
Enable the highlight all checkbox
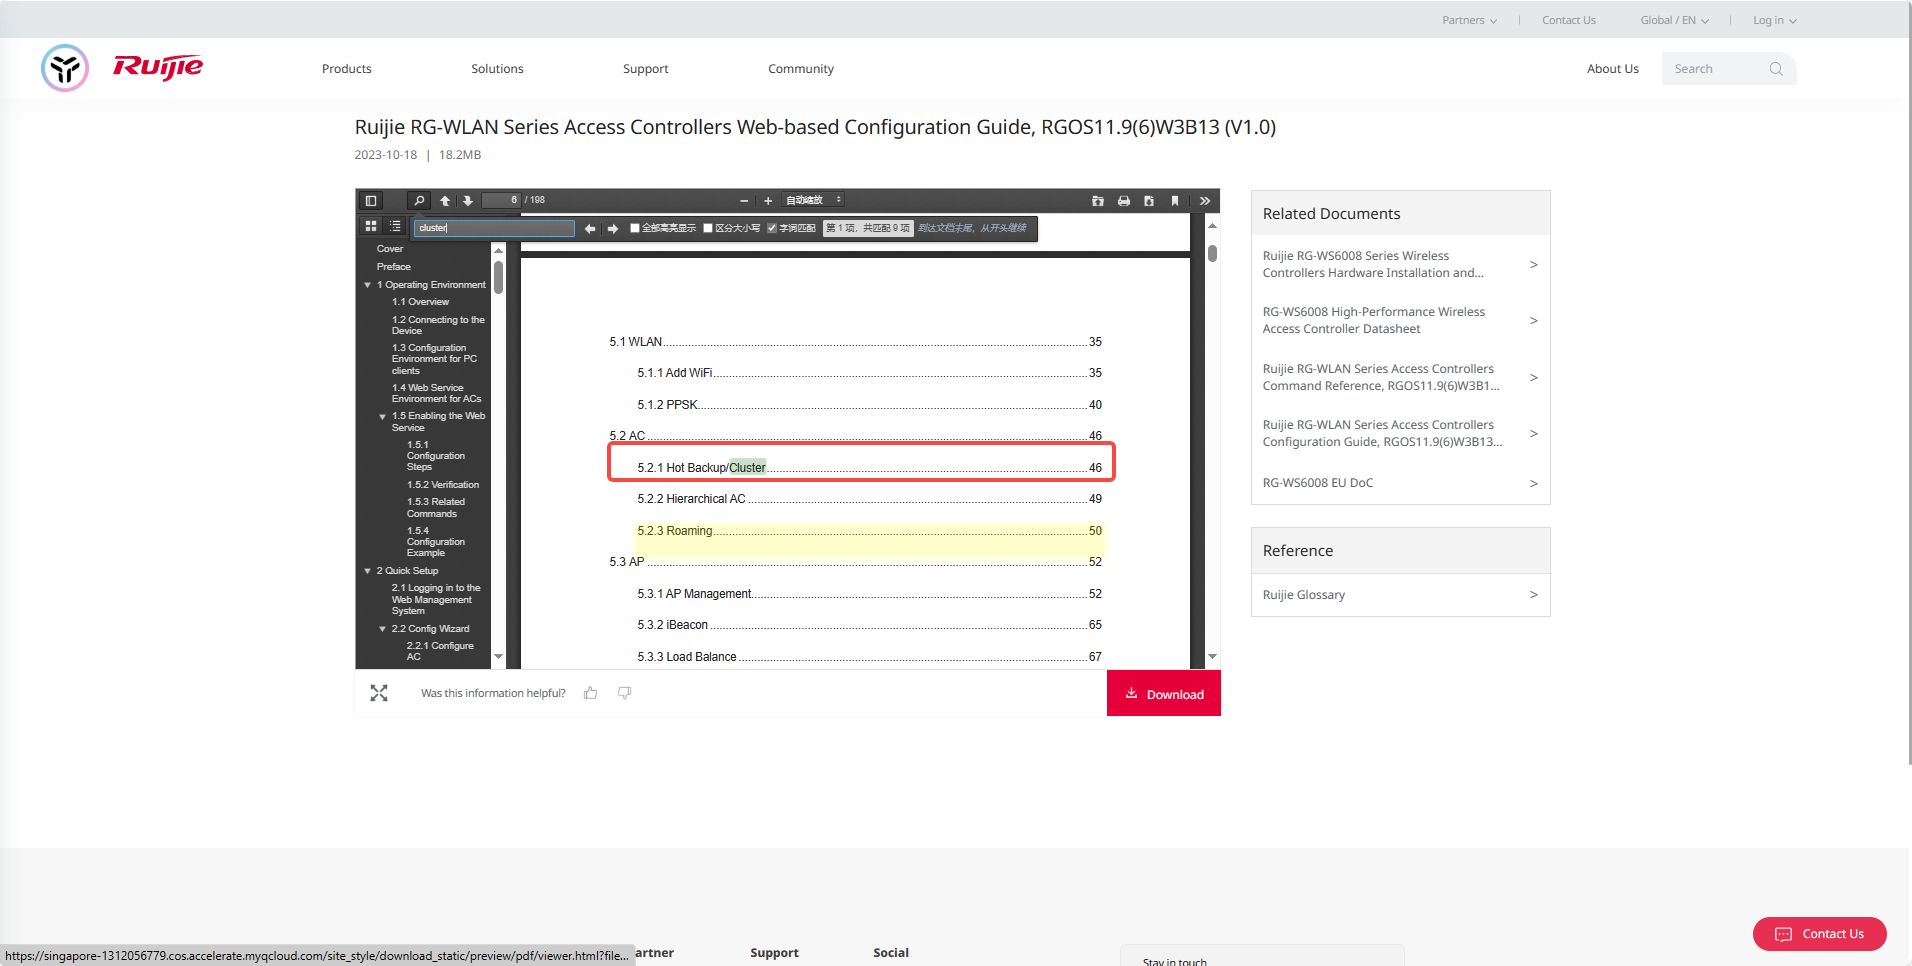pos(635,228)
